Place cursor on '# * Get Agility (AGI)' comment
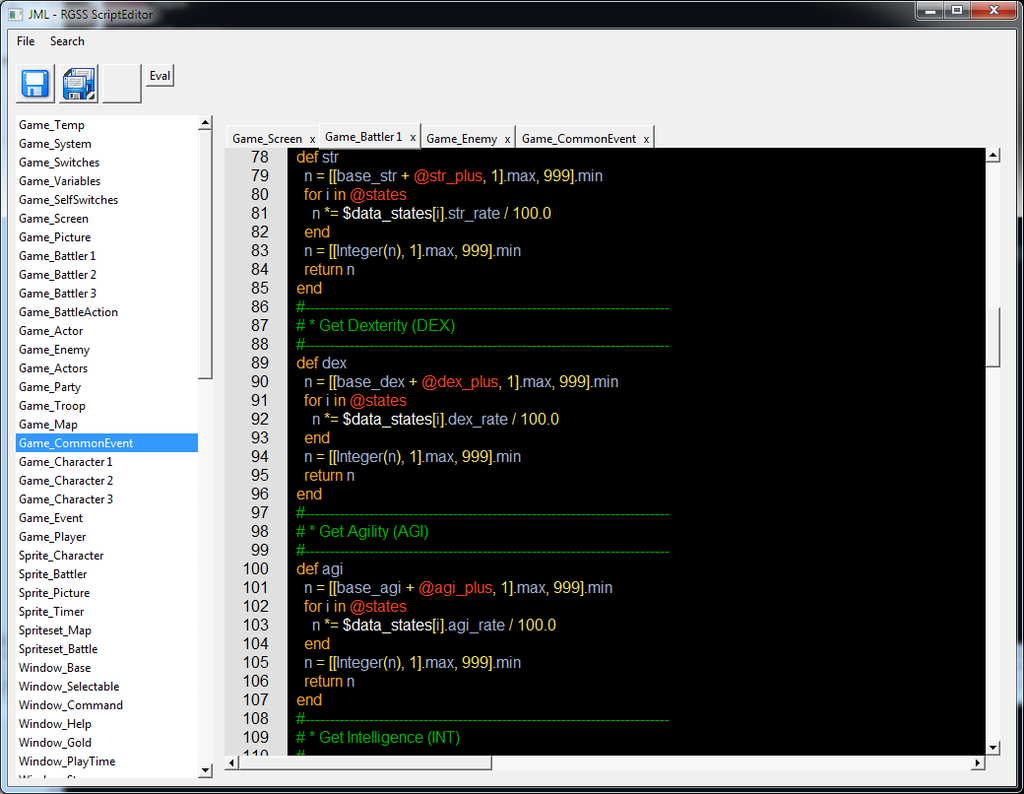 [x=362, y=532]
